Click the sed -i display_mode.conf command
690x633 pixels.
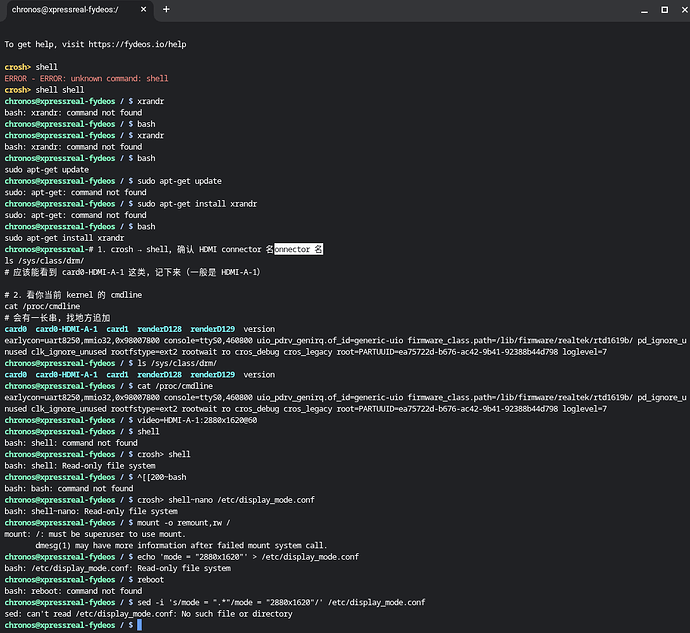pyautogui.click(x=281, y=602)
